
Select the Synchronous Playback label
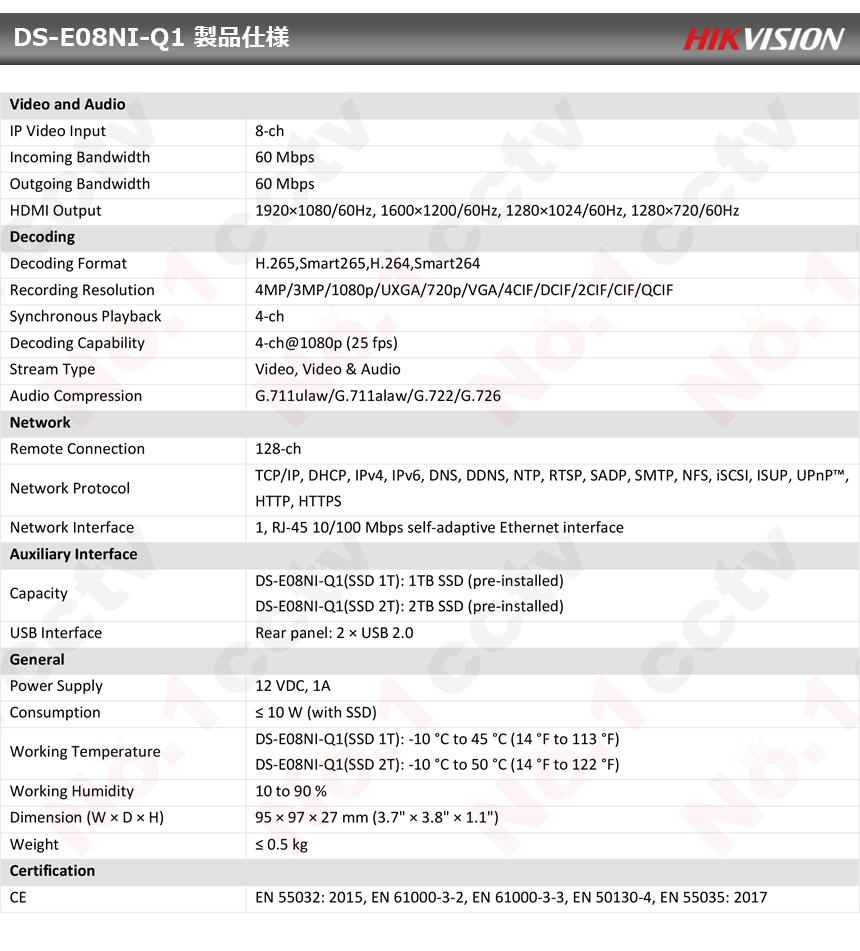point(85,317)
